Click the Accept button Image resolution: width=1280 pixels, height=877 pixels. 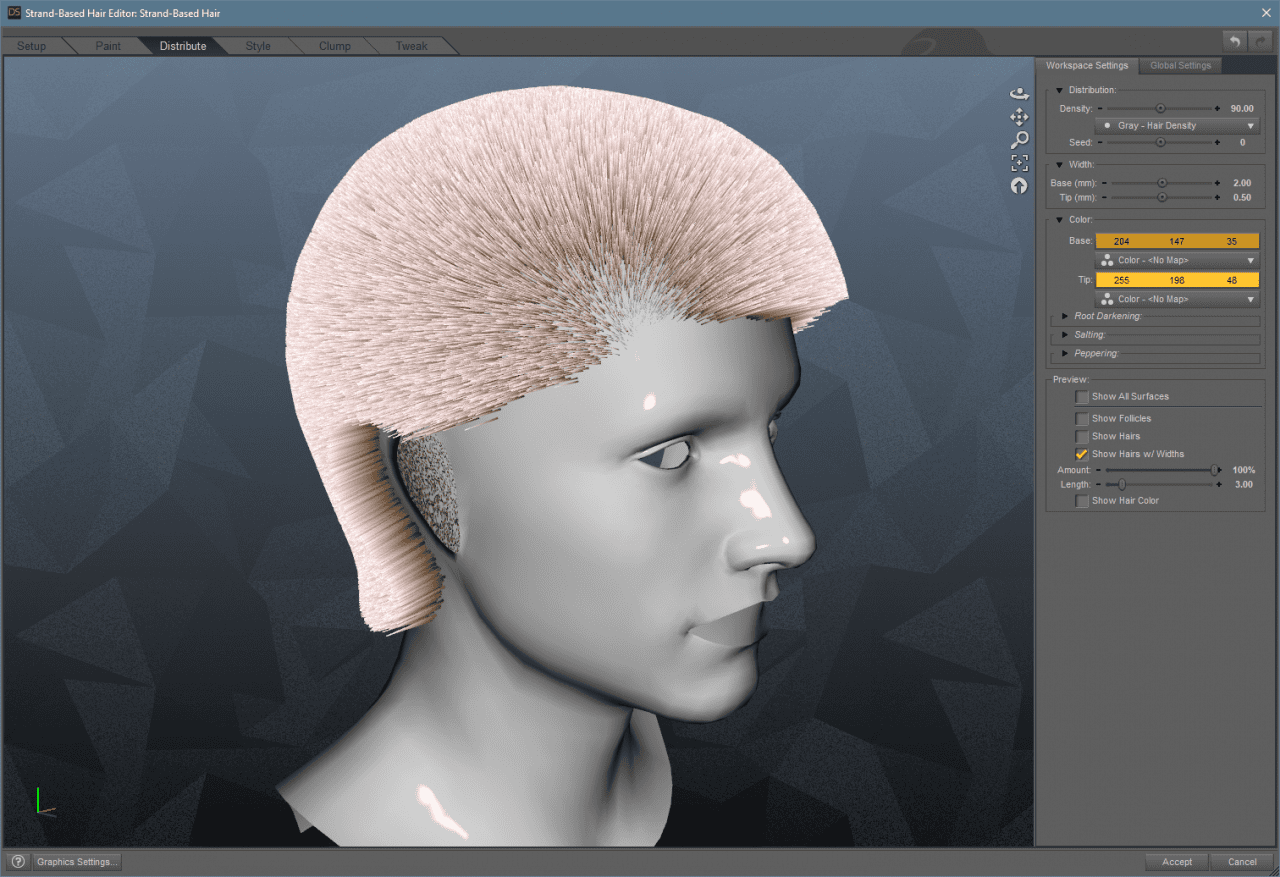pyautogui.click(x=1177, y=861)
